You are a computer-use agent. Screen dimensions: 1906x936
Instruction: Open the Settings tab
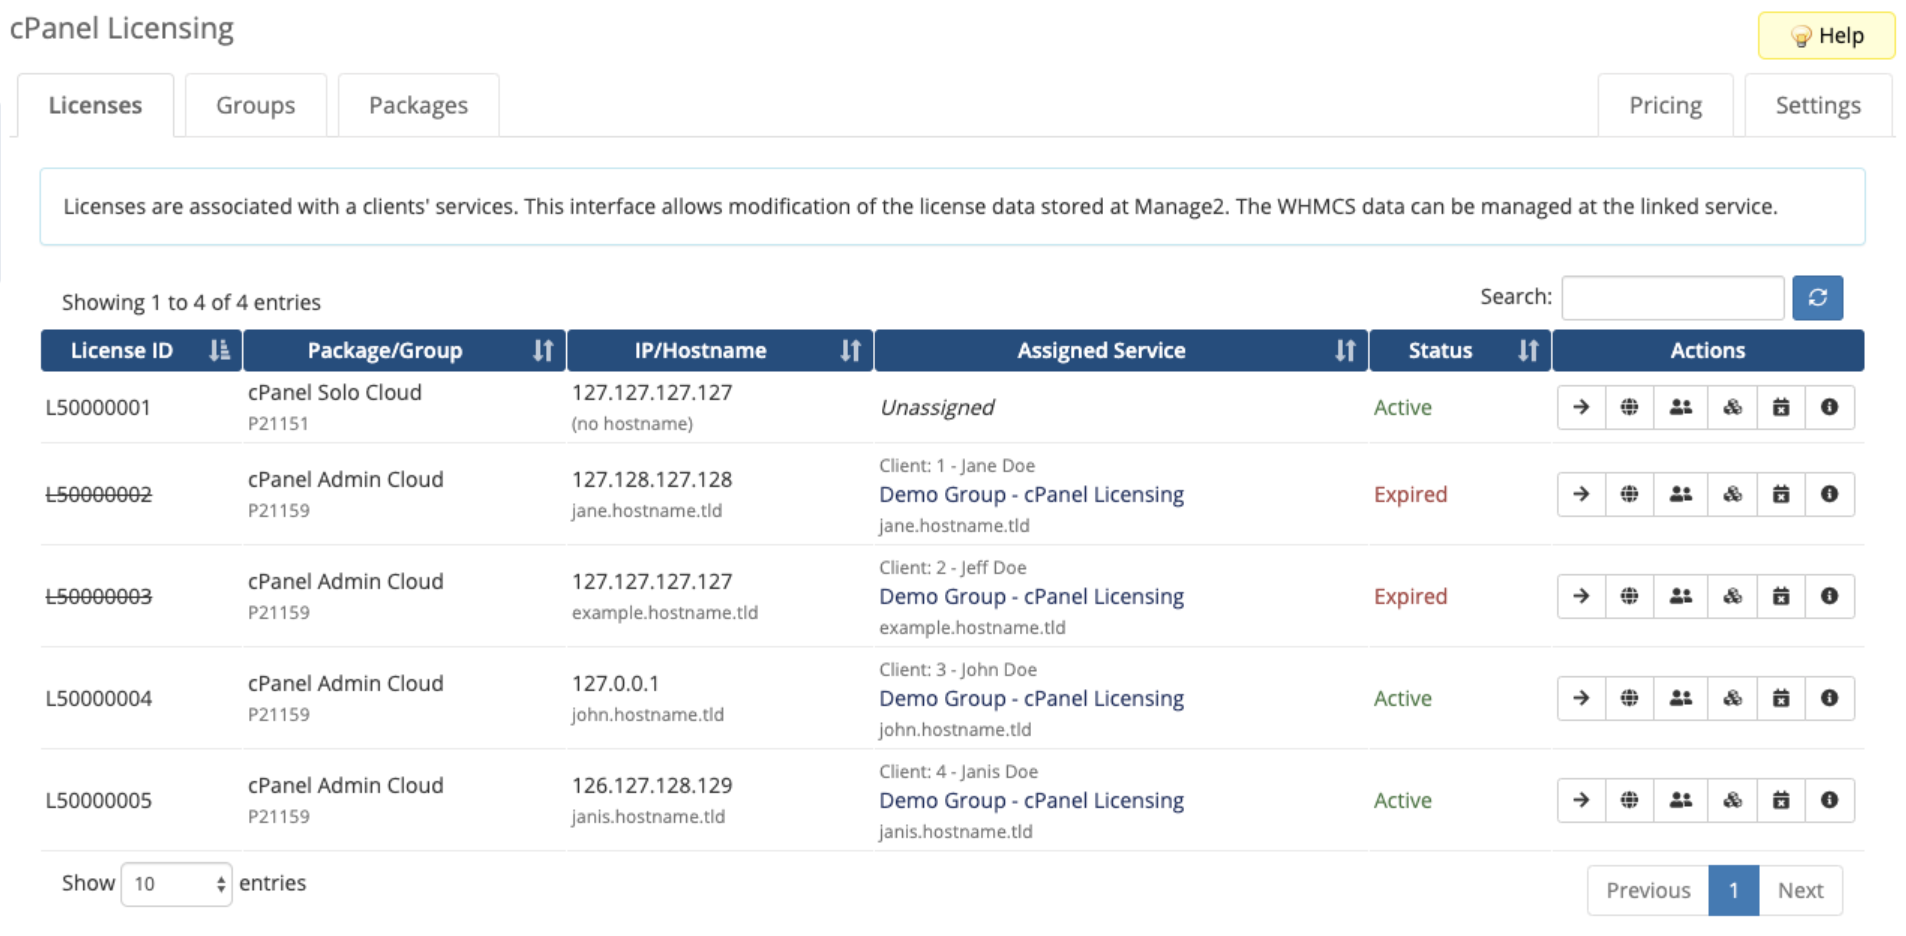[x=1818, y=105]
